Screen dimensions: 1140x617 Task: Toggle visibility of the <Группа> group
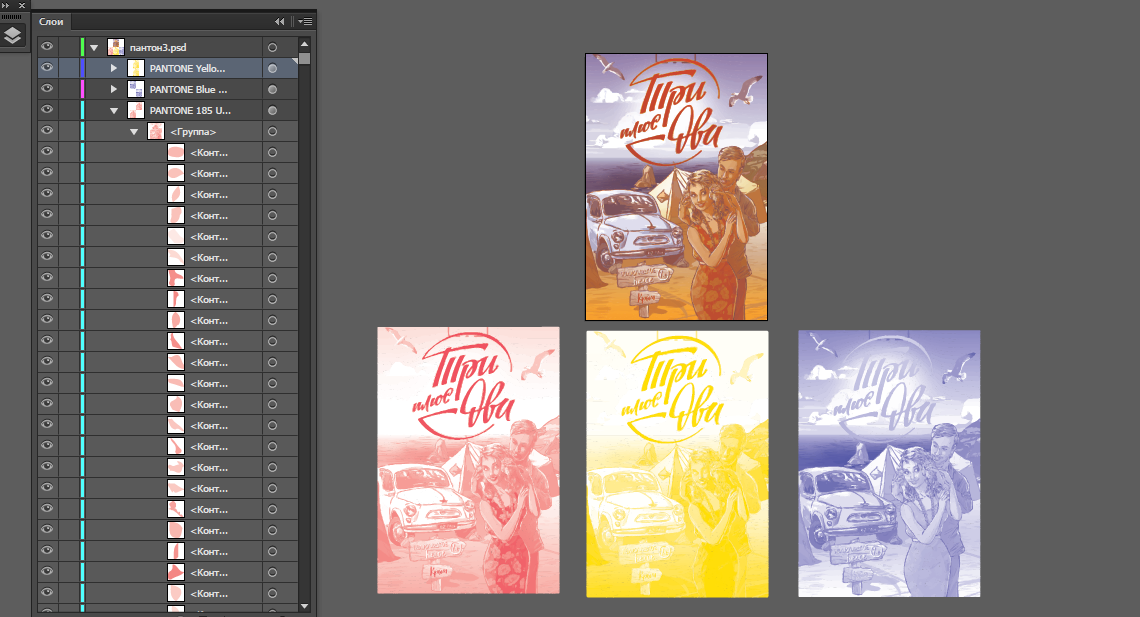[47, 131]
